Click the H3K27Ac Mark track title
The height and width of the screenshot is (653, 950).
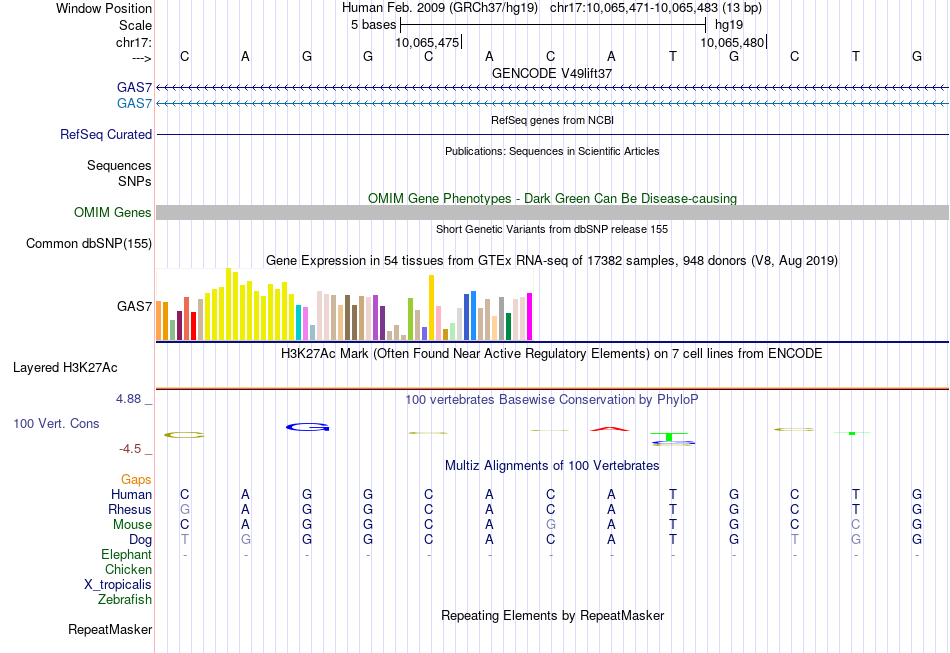coord(552,353)
